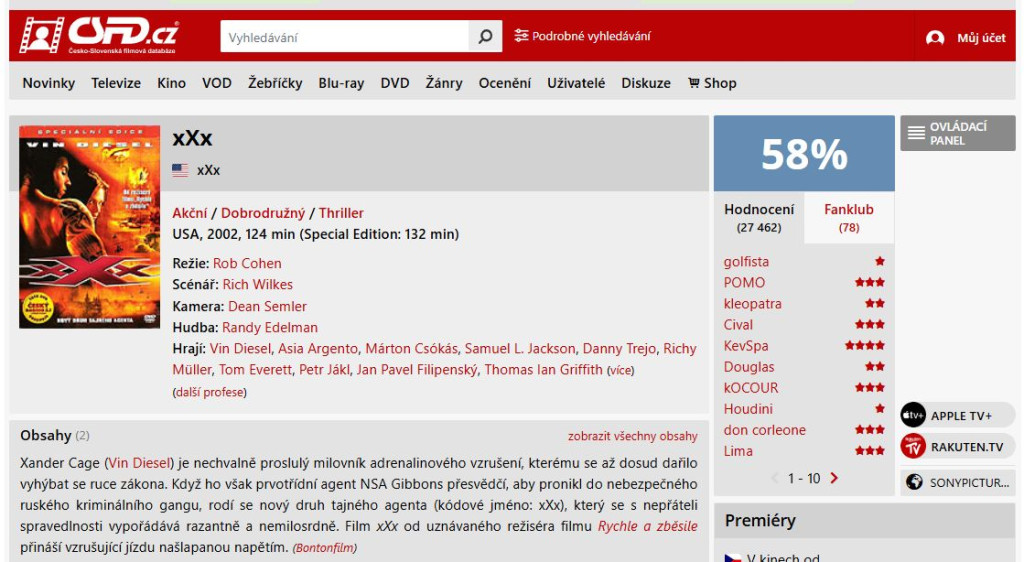Click the Dobrodružný genre link
The height and width of the screenshot is (562, 1024).
pyautogui.click(x=263, y=213)
